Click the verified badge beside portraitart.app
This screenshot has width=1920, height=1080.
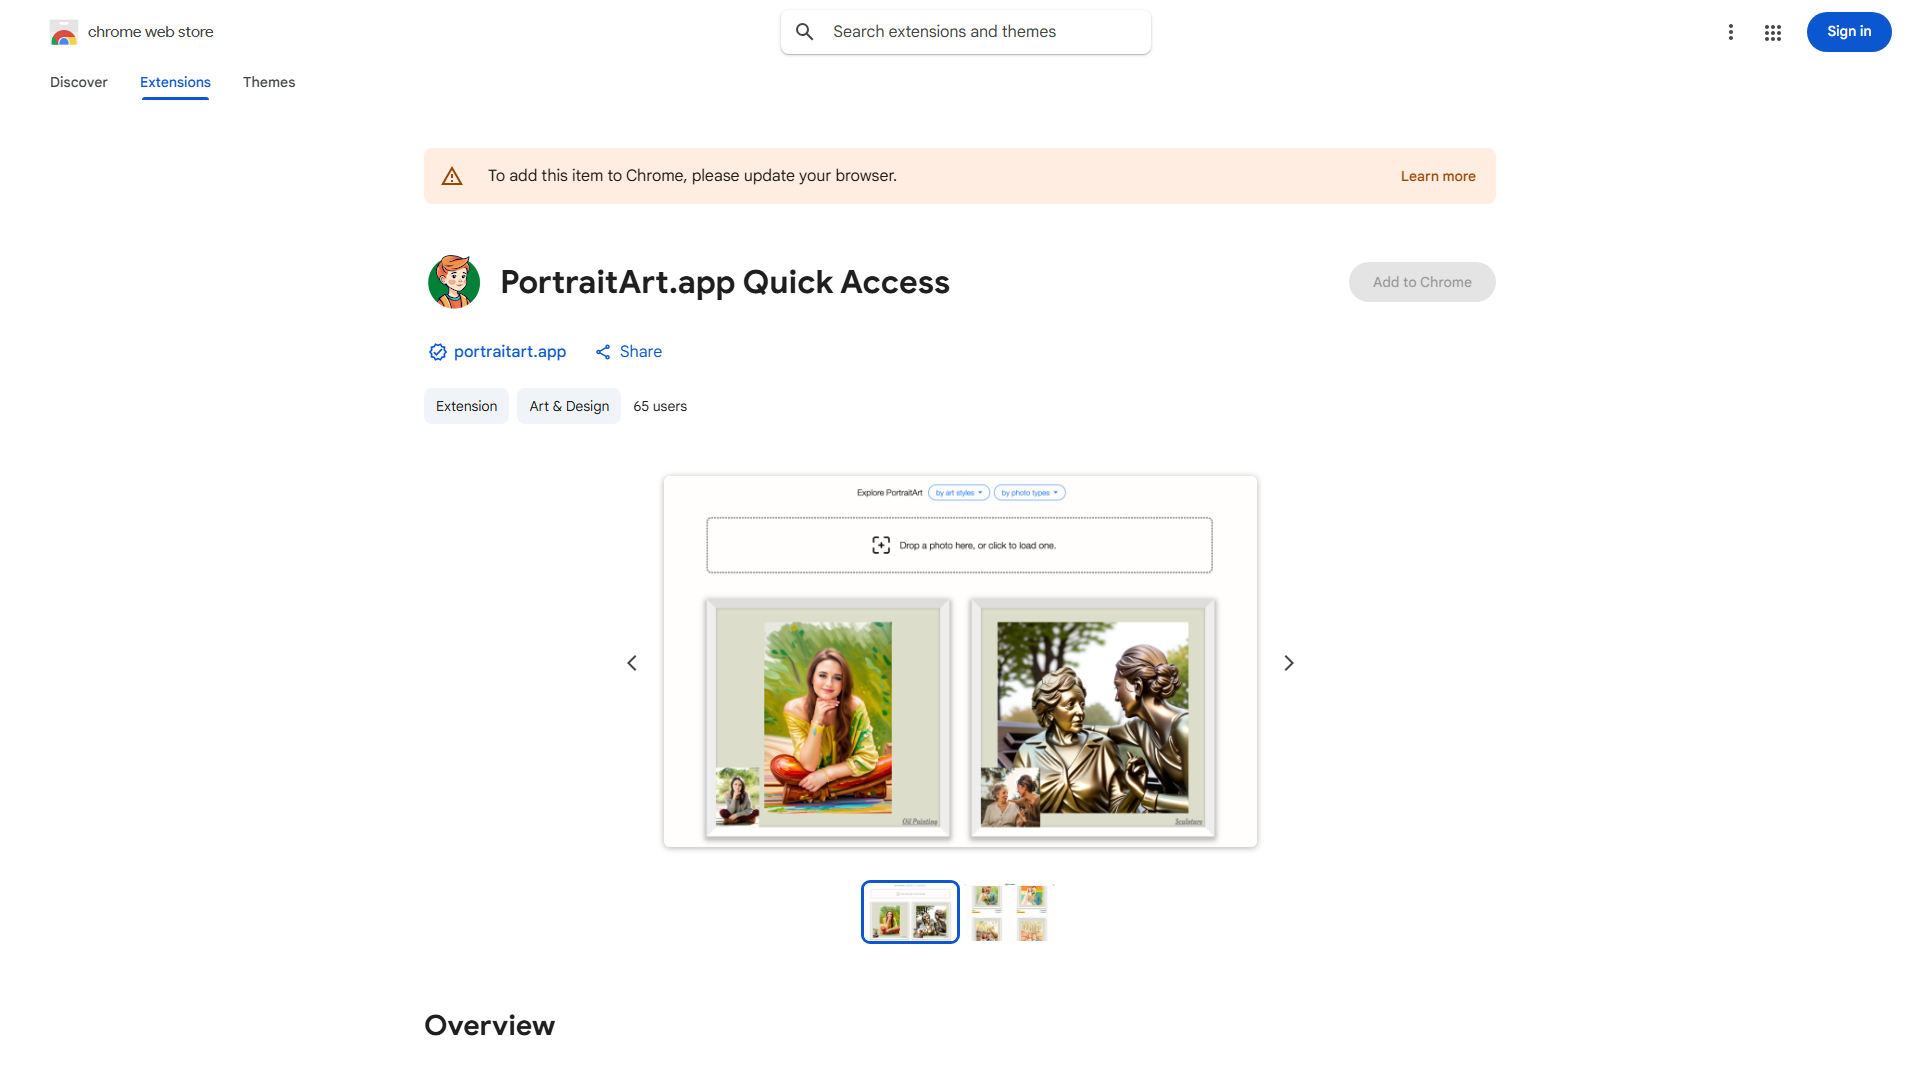pyautogui.click(x=438, y=352)
